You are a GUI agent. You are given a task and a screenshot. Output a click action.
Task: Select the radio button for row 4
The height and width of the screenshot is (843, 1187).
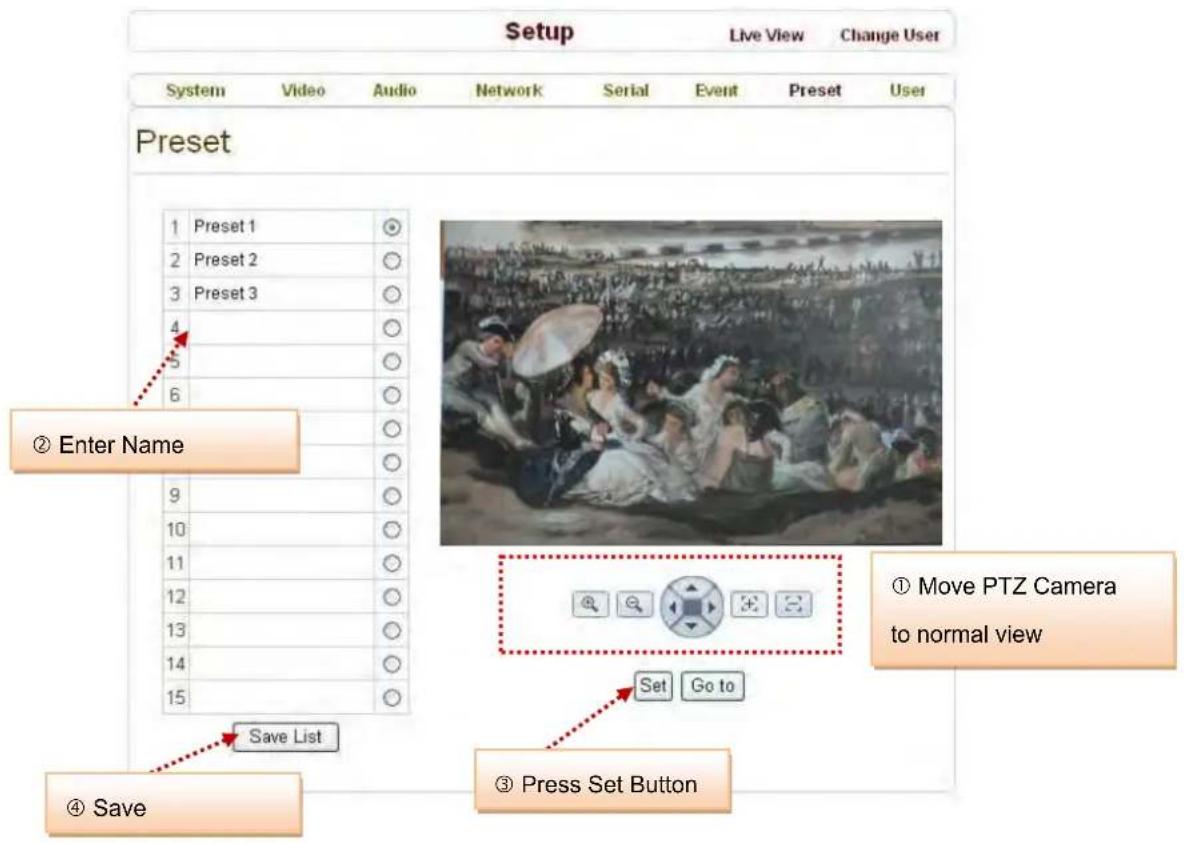391,328
